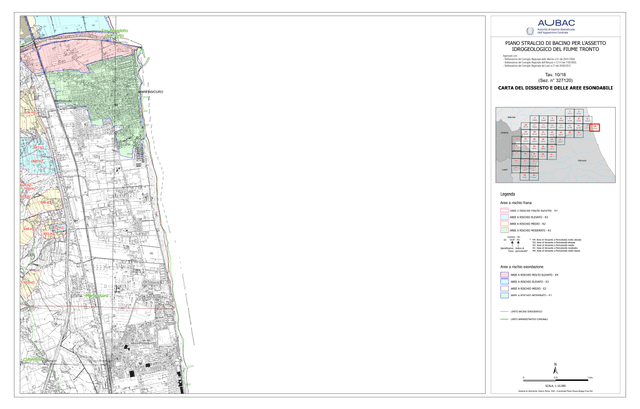Click the "MARTINSICURO" place label on the map

tap(150, 92)
